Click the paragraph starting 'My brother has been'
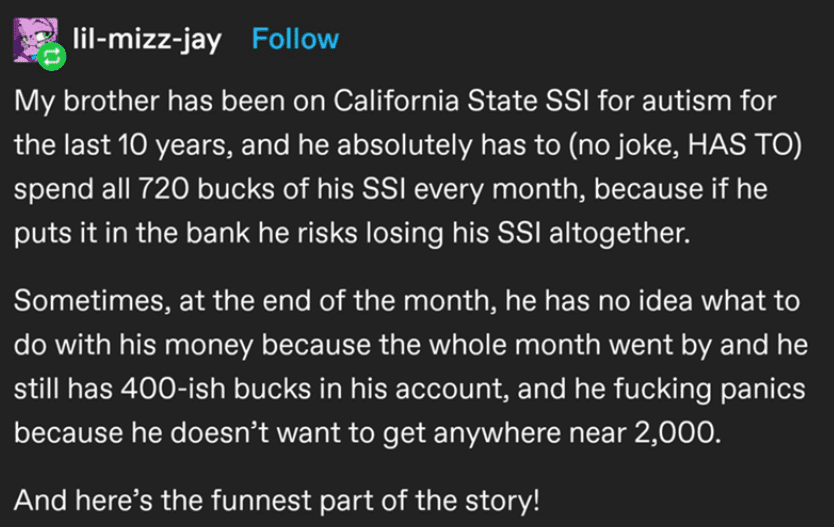Image resolution: width=834 pixels, height=527 pixels. click(407, 166)
